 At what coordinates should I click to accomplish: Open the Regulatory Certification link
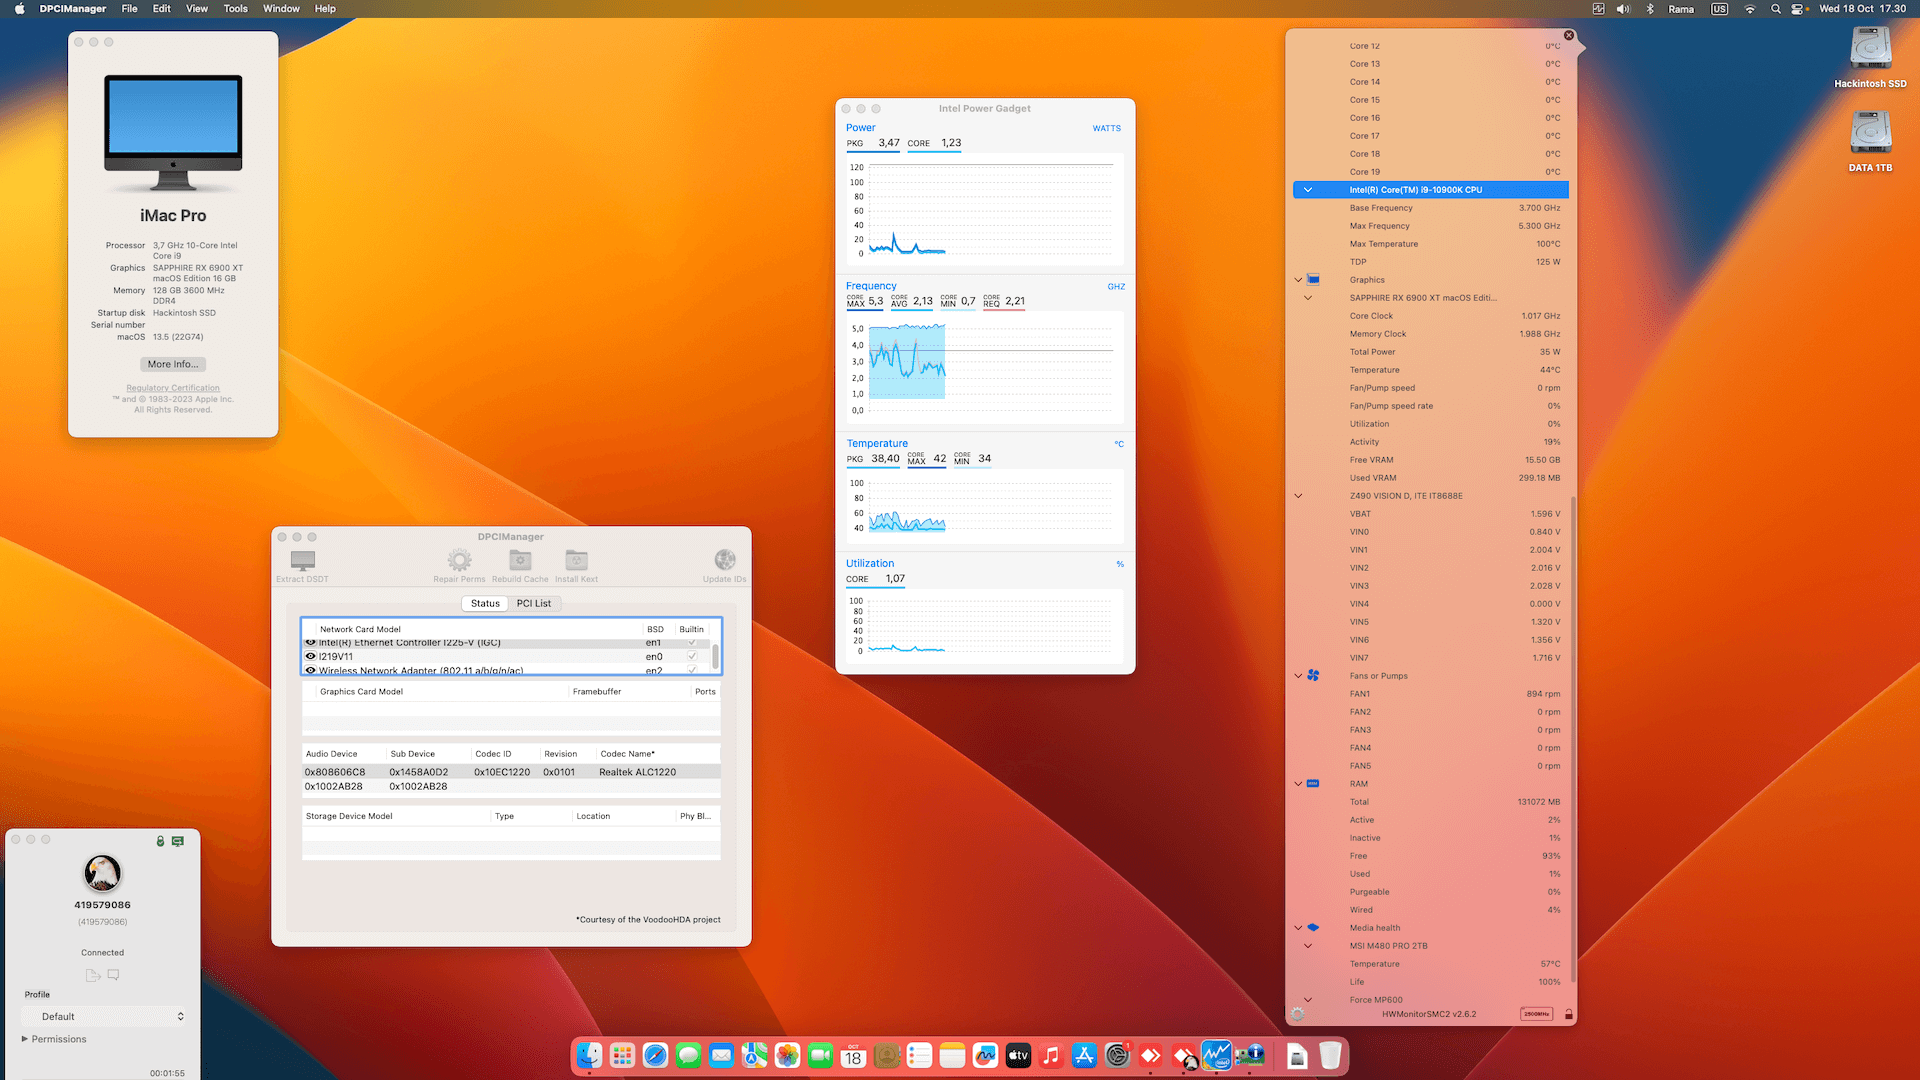173,388
